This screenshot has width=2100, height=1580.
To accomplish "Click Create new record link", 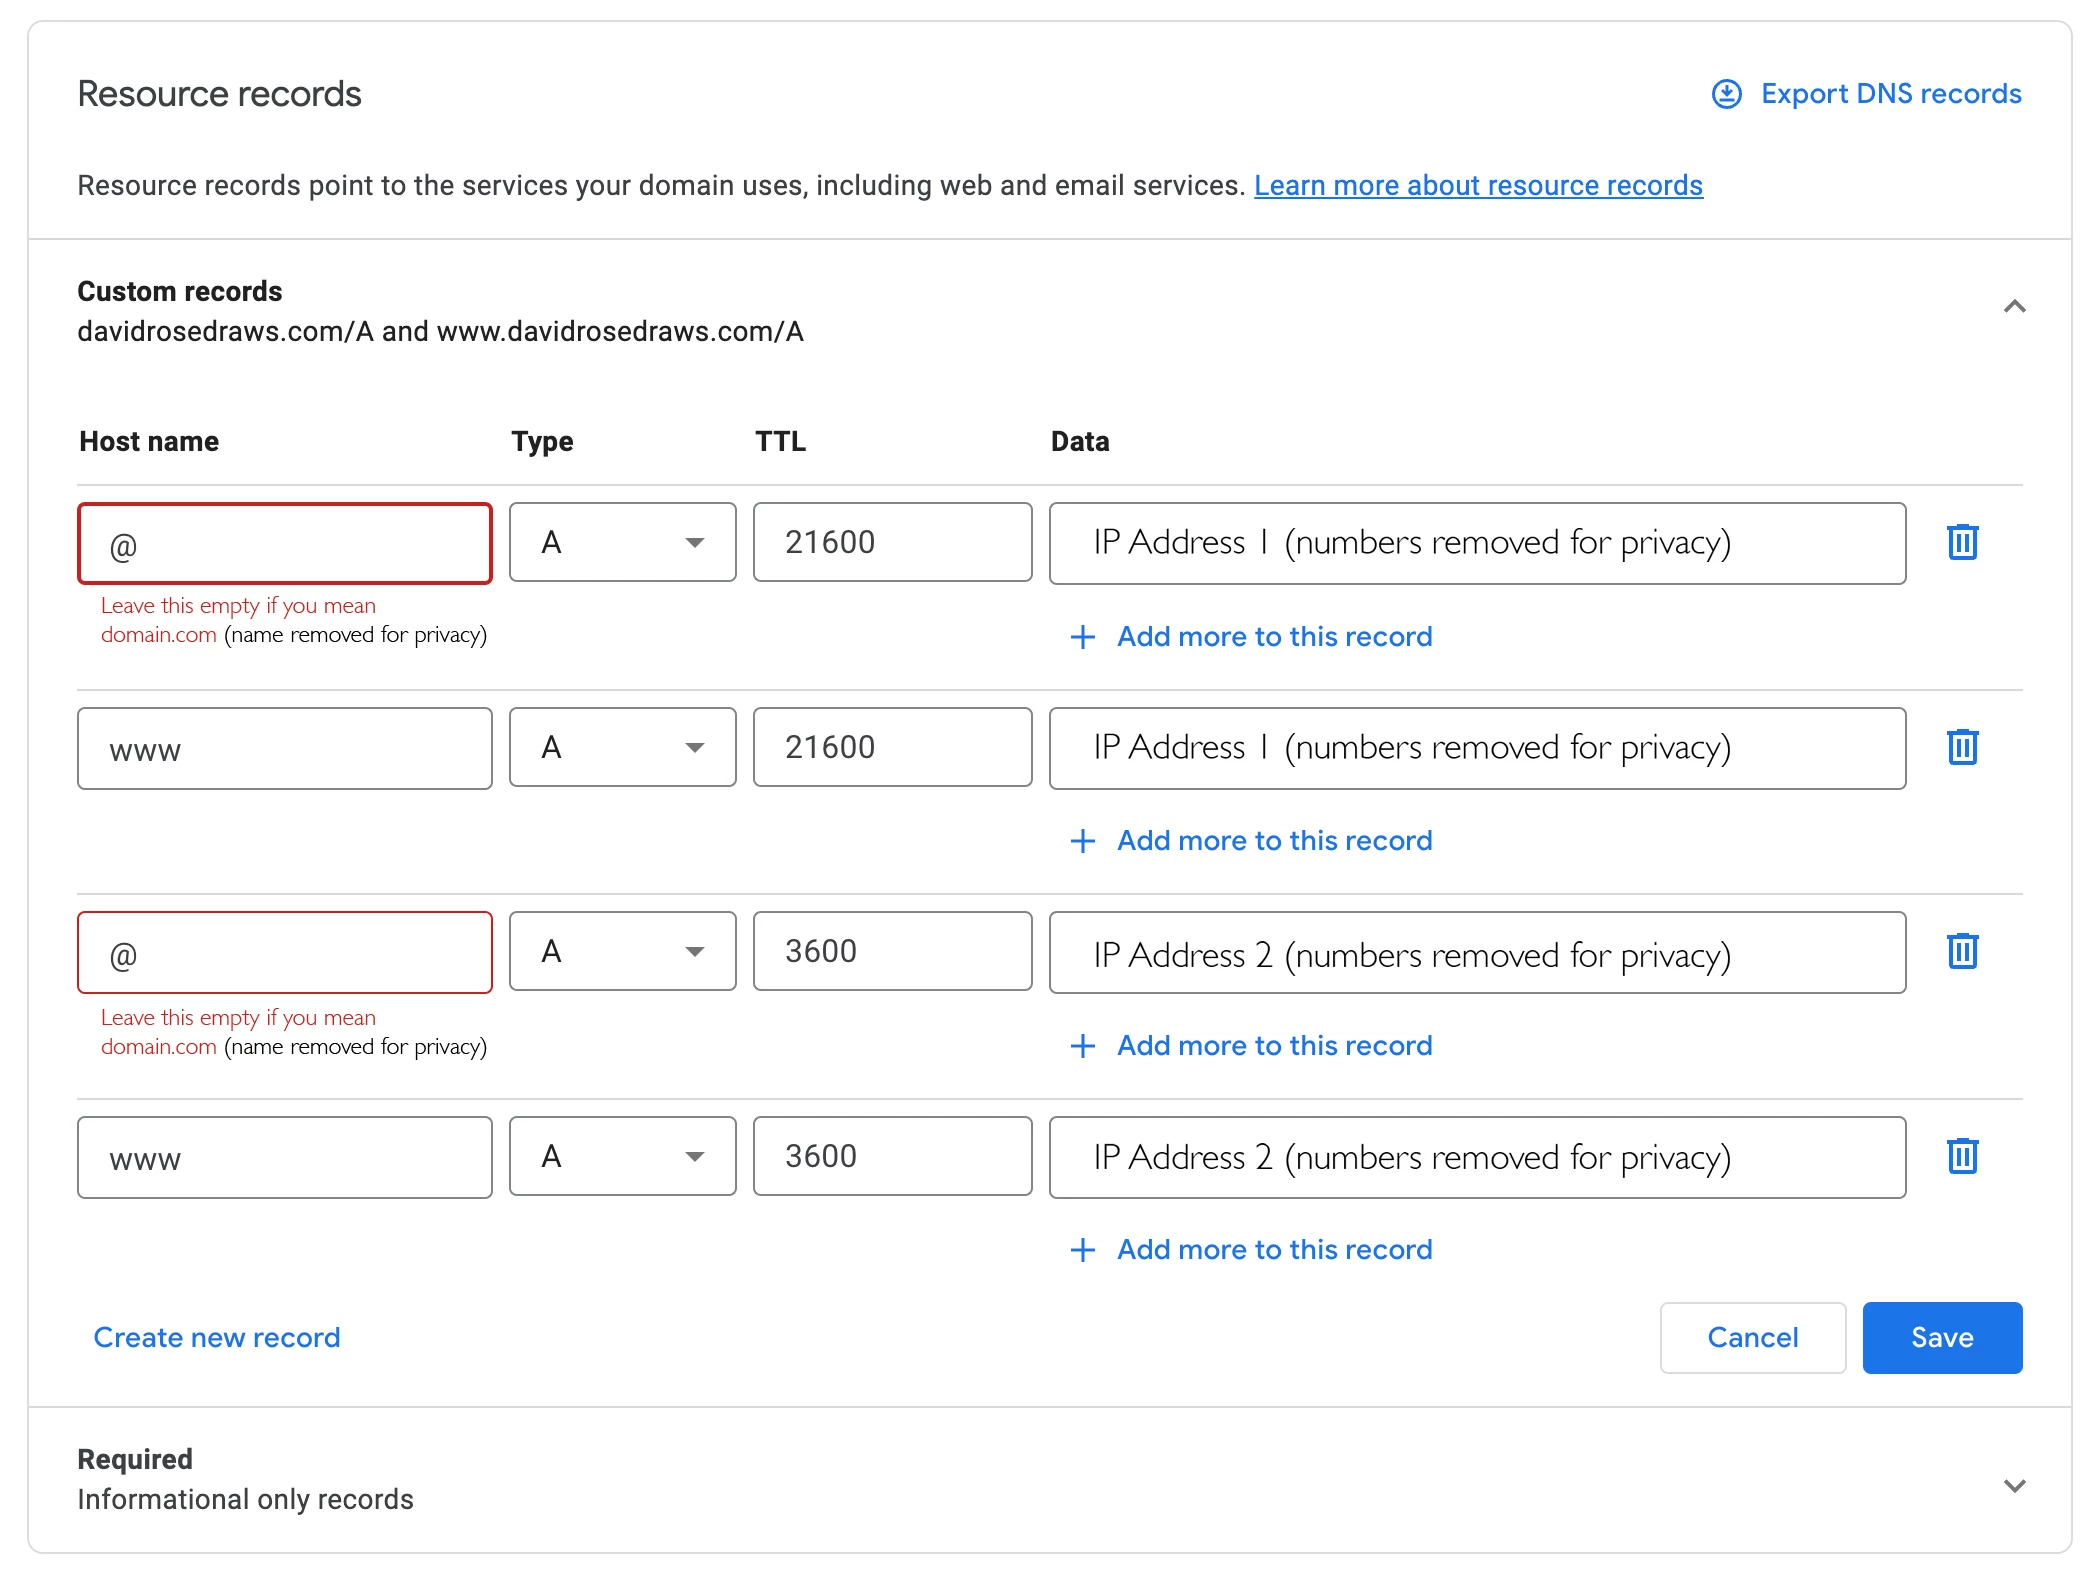I will (x=217, y=1338).
